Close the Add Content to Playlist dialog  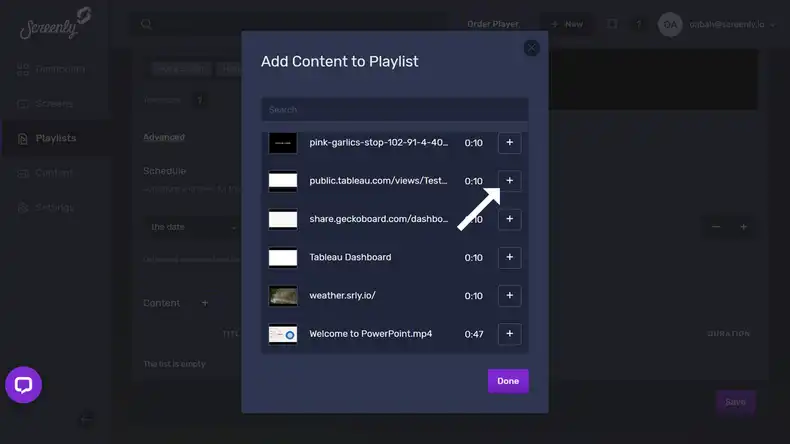532,48
